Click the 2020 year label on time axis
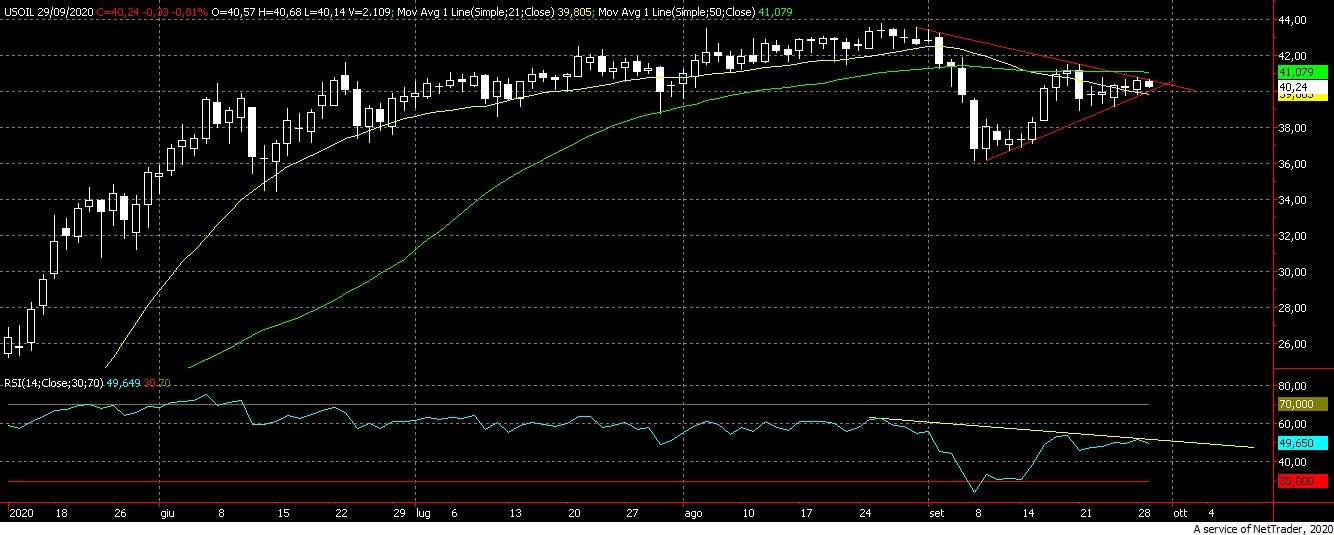The height and width of the screenshot is (535, 1334). coord(19,511)
